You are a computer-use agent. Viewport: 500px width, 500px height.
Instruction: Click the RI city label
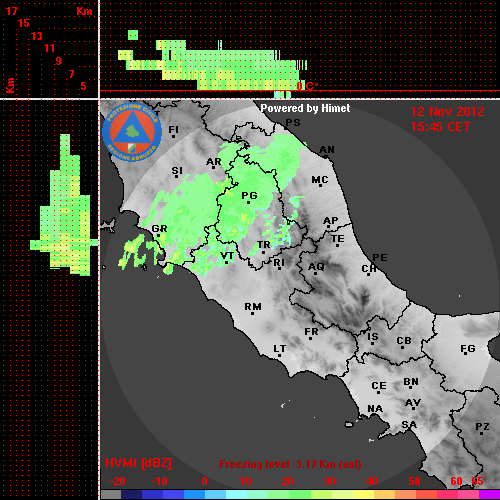coord(279,263)
